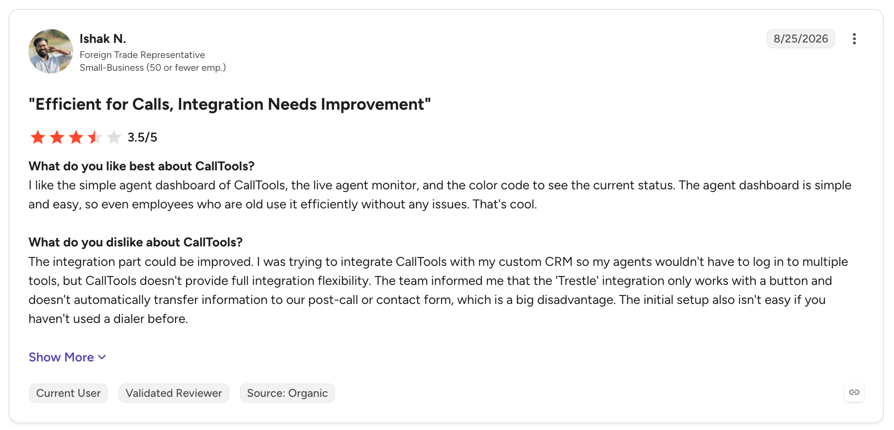
Task: Click the 3.5/5 rating score
Action: [x=143, y=137]
